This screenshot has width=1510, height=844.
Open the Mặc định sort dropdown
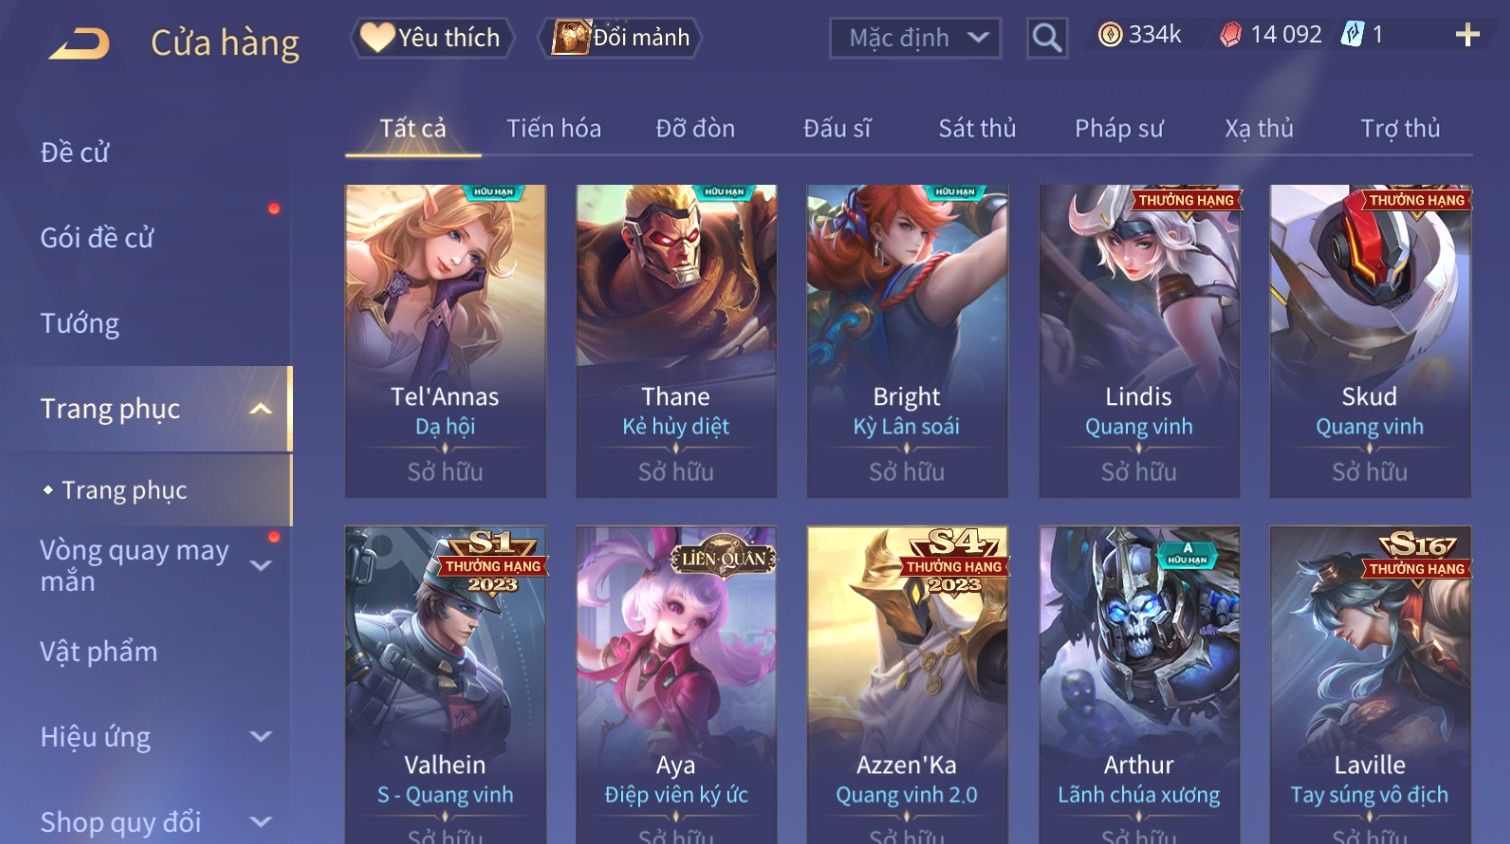click(x=915, y=38)
